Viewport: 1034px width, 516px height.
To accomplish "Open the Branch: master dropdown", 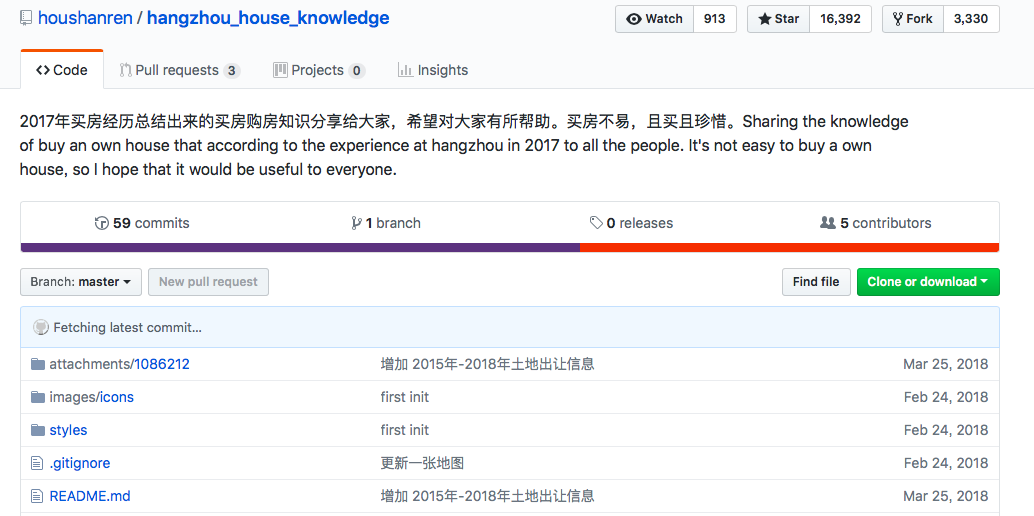I will (81, 282).
